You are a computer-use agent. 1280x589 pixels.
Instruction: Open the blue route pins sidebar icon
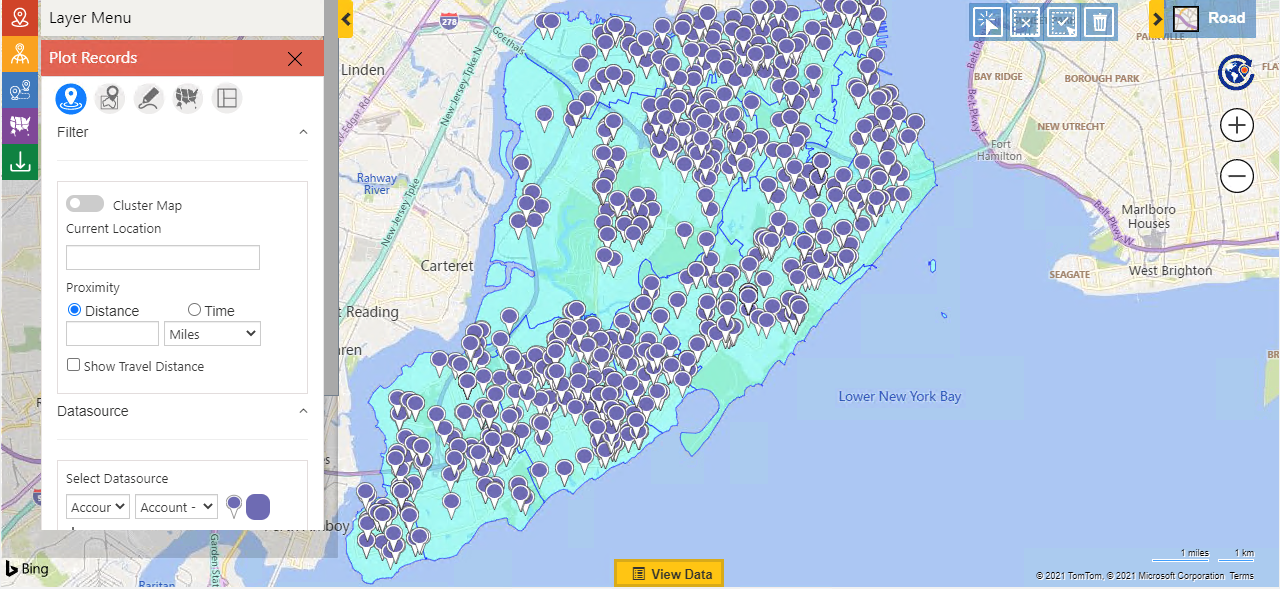click(19, 91)
